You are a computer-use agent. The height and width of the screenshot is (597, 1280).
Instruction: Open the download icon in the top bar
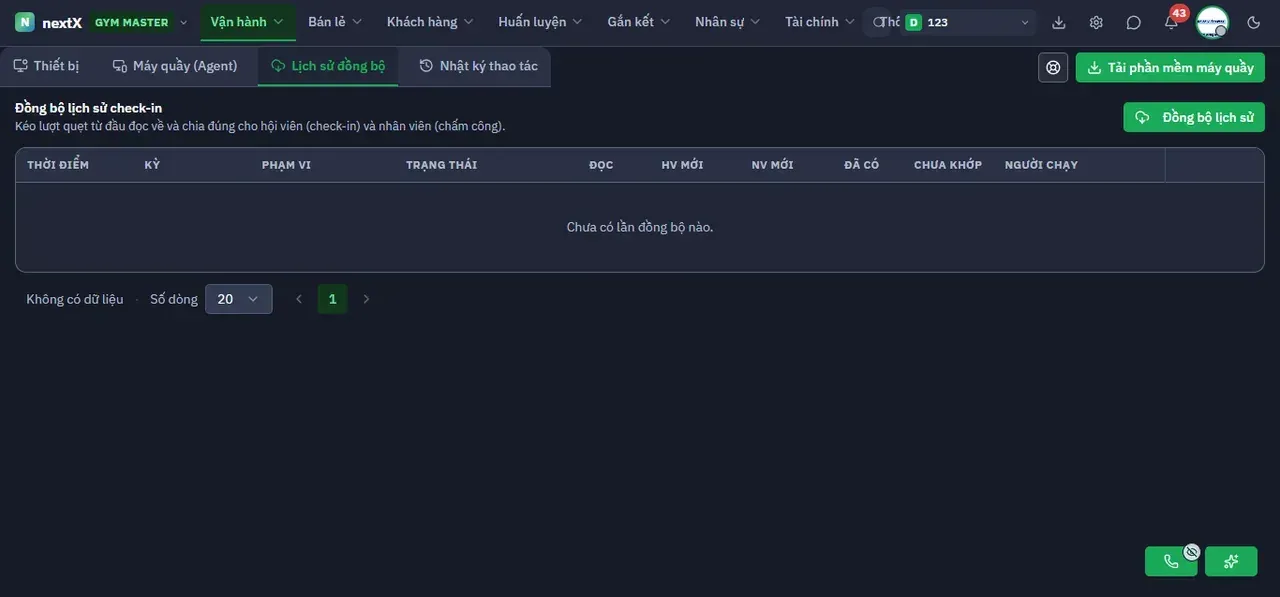tap(1059, 22)
